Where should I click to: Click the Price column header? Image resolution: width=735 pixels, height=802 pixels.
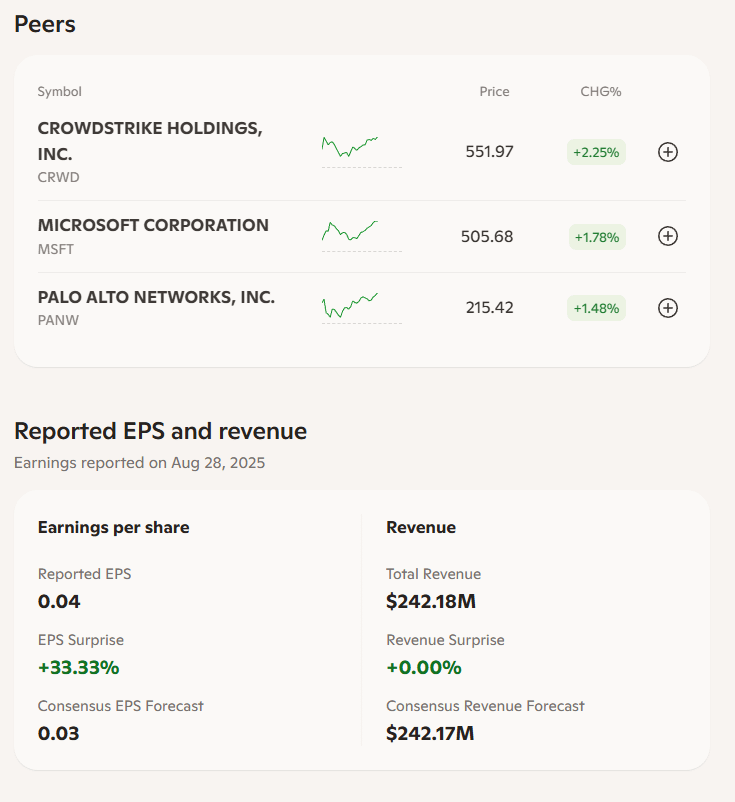click(494, 92)
